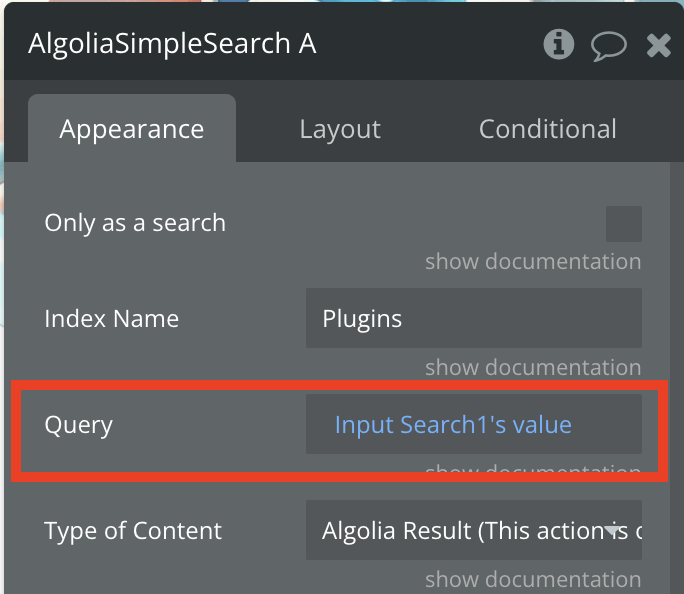The image size is (684, 594).
Task: Switch to the Conditional tab
Action: point(547,129)
